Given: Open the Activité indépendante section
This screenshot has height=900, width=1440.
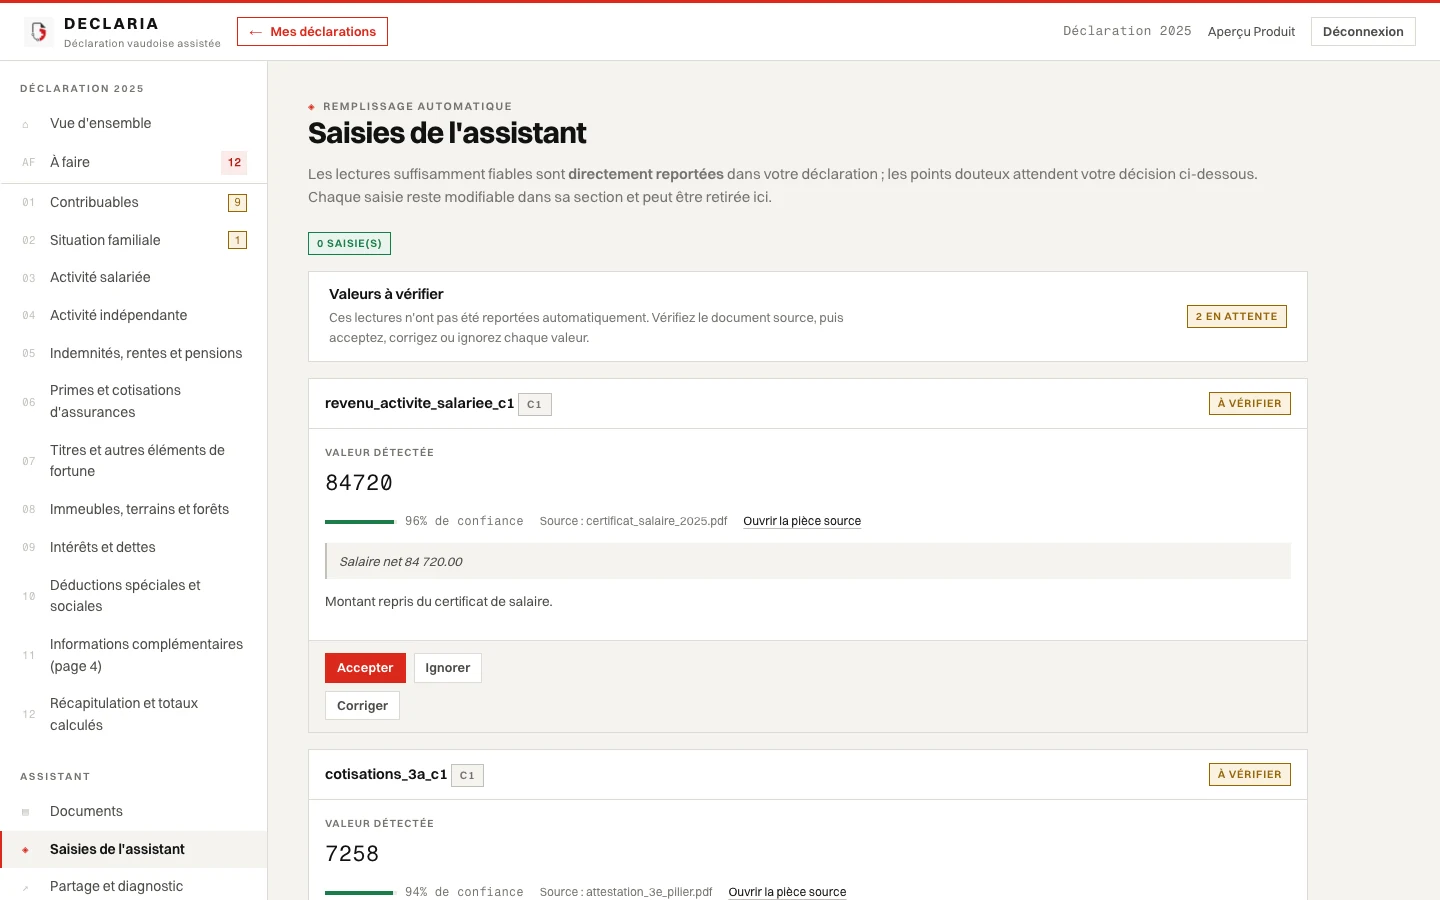Looking at the screenshot, I should tap(134, 315).
